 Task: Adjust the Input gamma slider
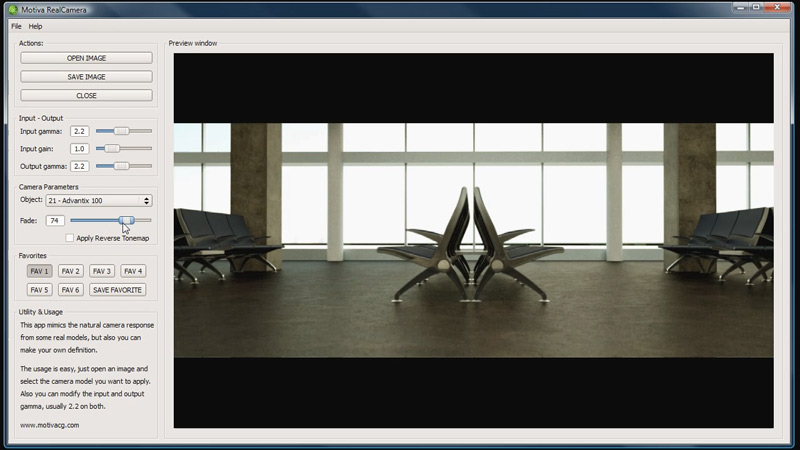tap(121, 131)
